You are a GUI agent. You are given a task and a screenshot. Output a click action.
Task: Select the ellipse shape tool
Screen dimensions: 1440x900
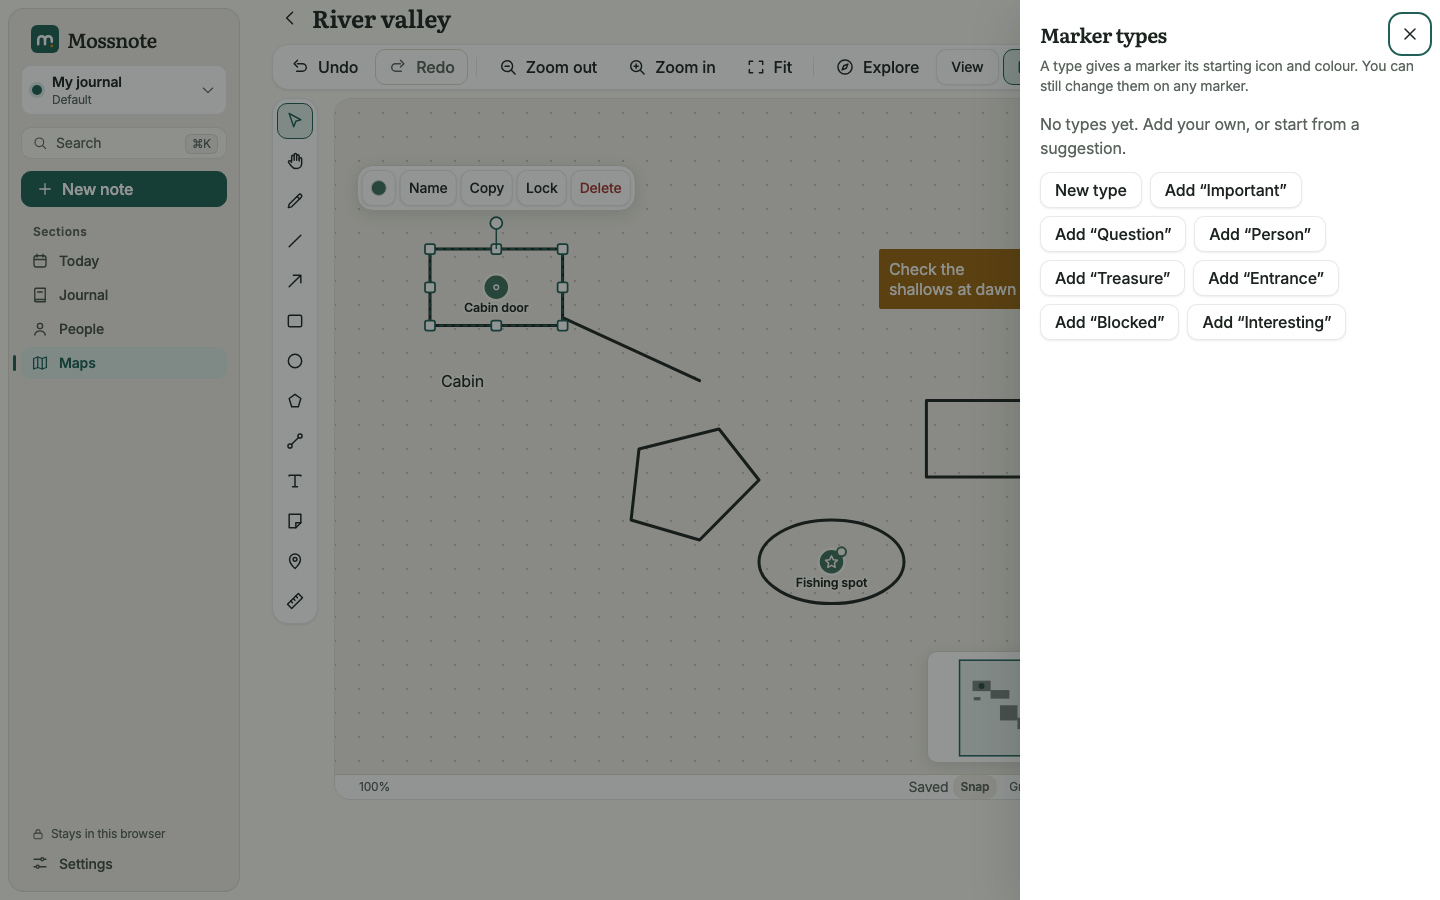(295, 361)
